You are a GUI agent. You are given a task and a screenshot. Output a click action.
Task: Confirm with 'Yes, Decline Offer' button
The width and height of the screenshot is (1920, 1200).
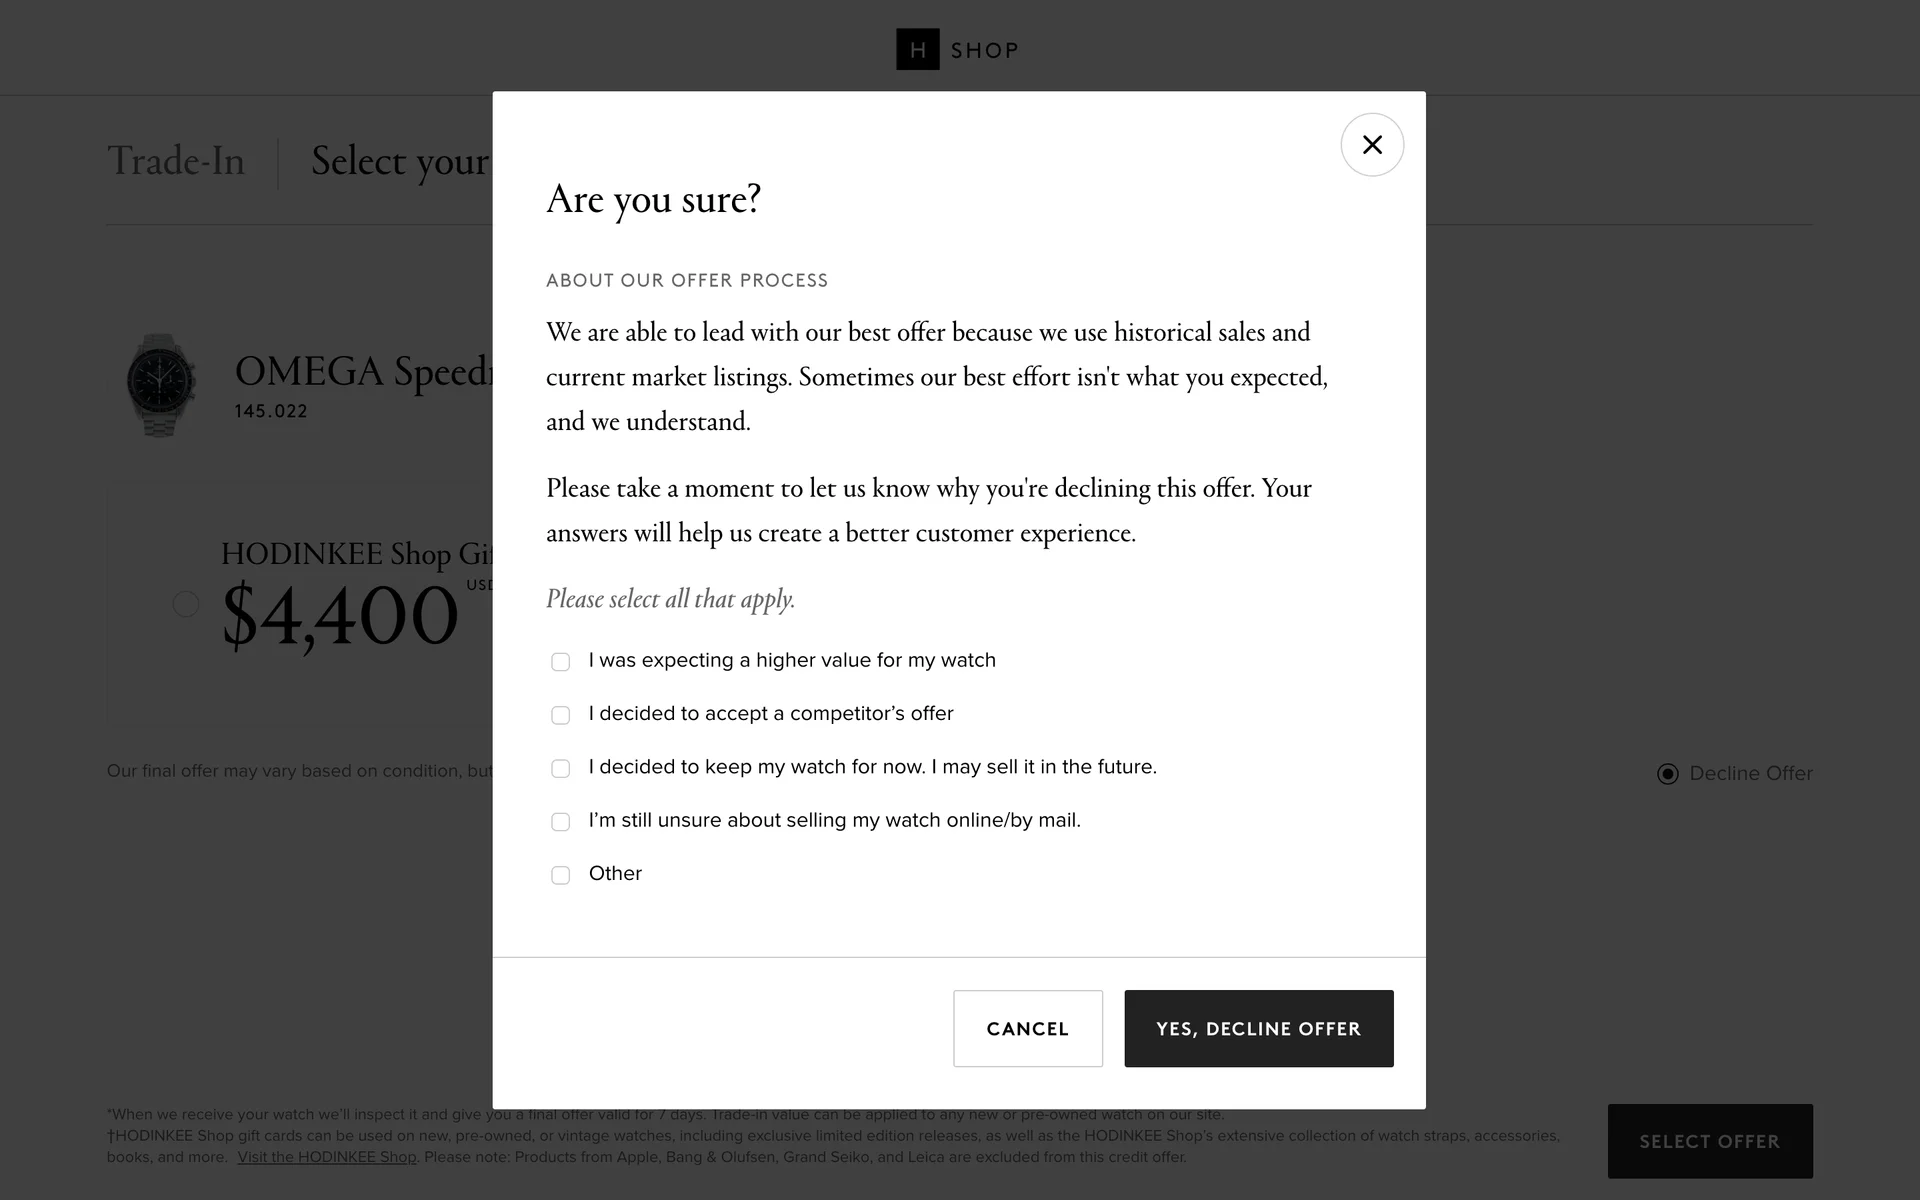[1258, 1028]
